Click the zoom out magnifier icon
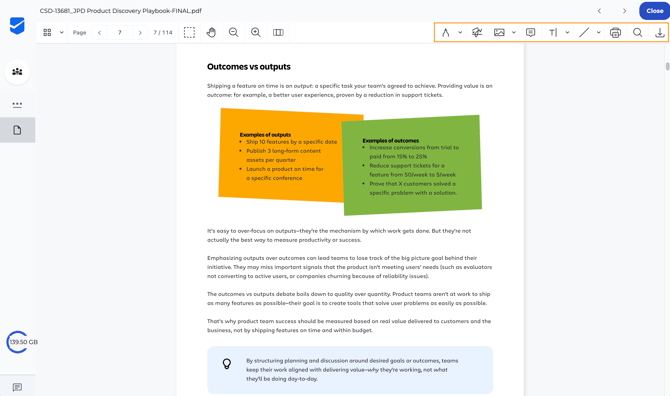This screenshot has width=670, height=396. pos(233,32)
